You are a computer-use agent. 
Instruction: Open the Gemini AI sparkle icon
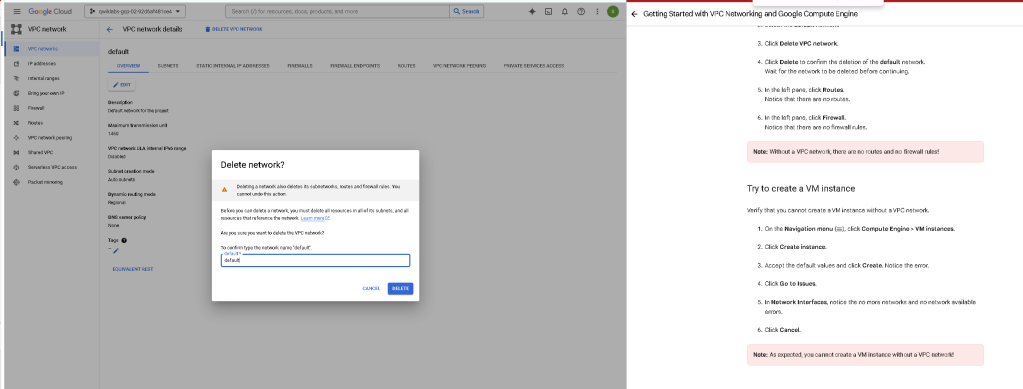click(532, 12)
